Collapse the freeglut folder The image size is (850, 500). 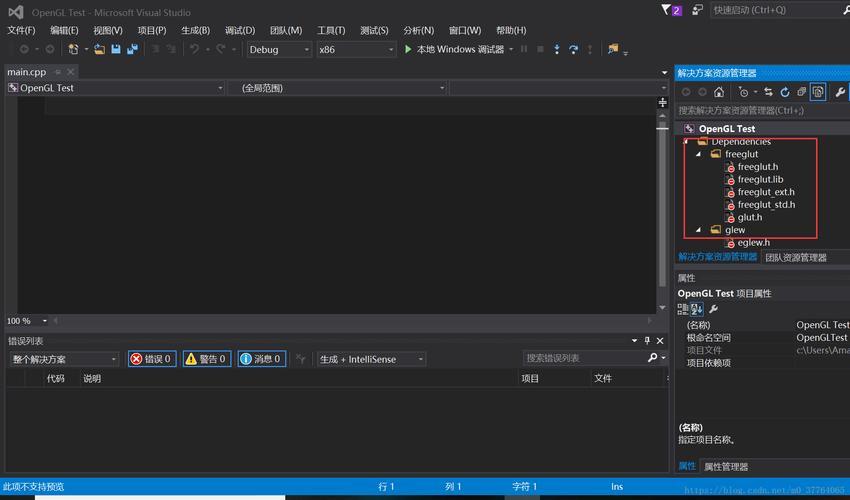(x=698, y=155)
